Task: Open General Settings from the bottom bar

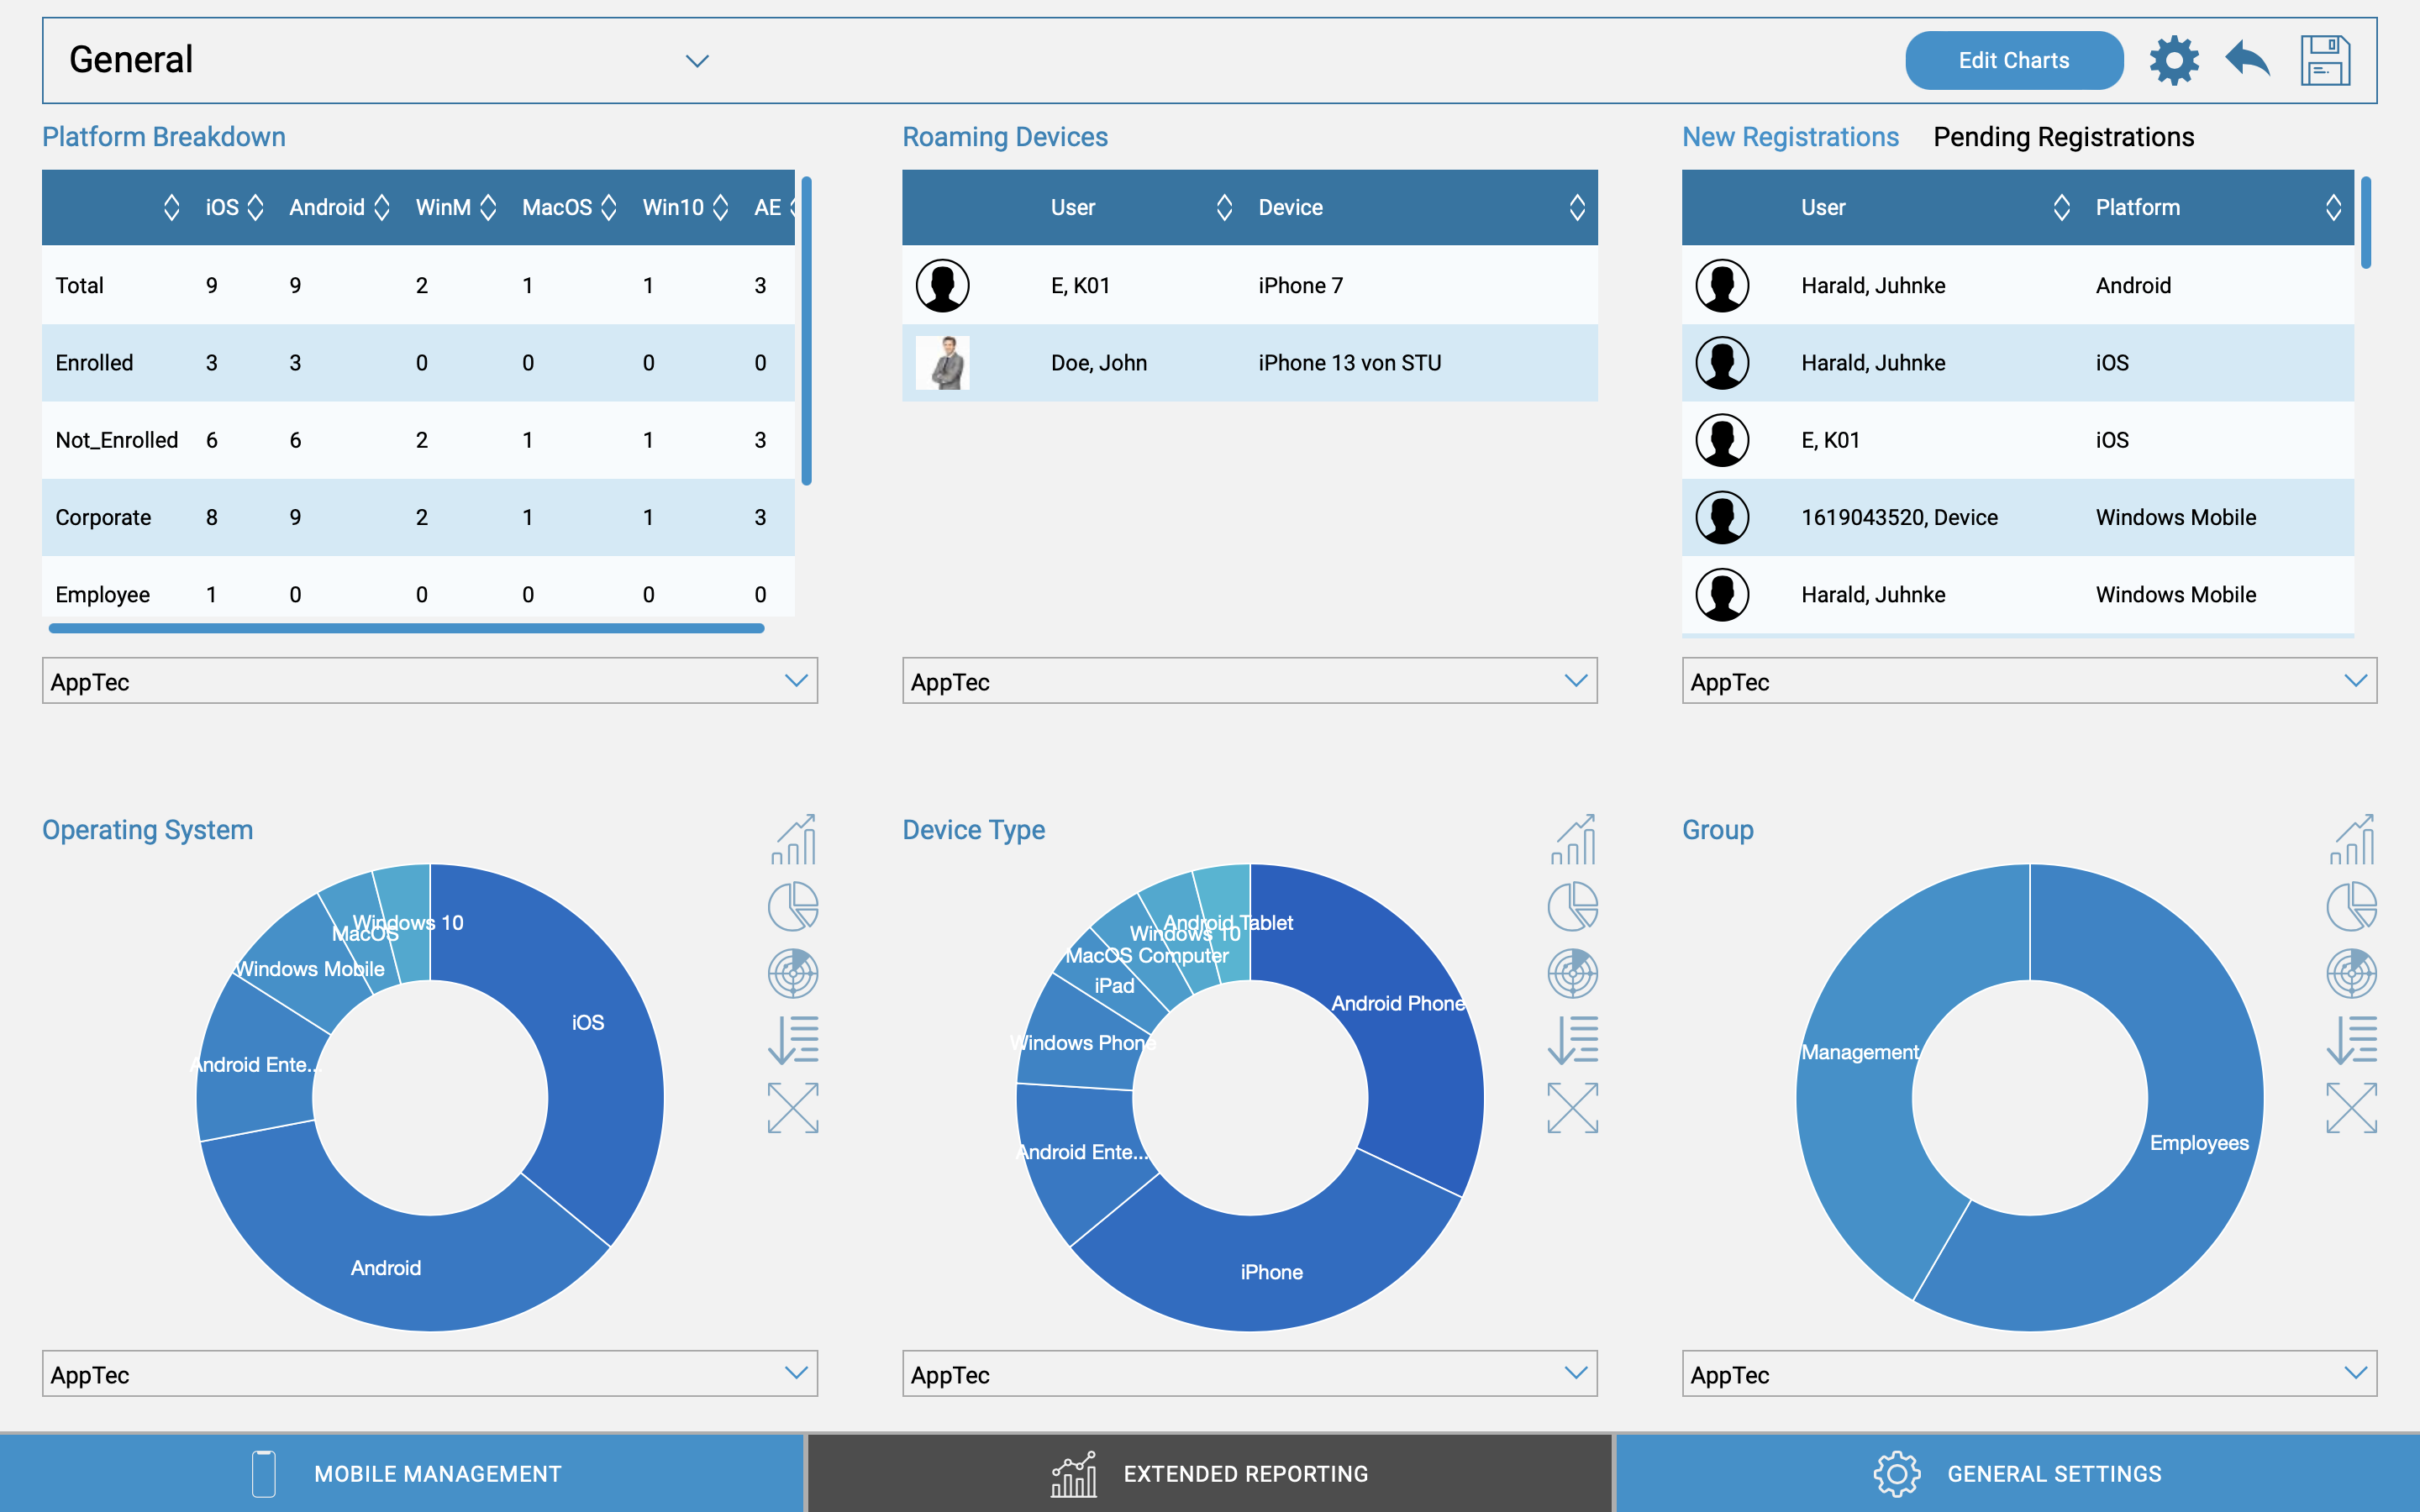Action: point(2053,1473)
